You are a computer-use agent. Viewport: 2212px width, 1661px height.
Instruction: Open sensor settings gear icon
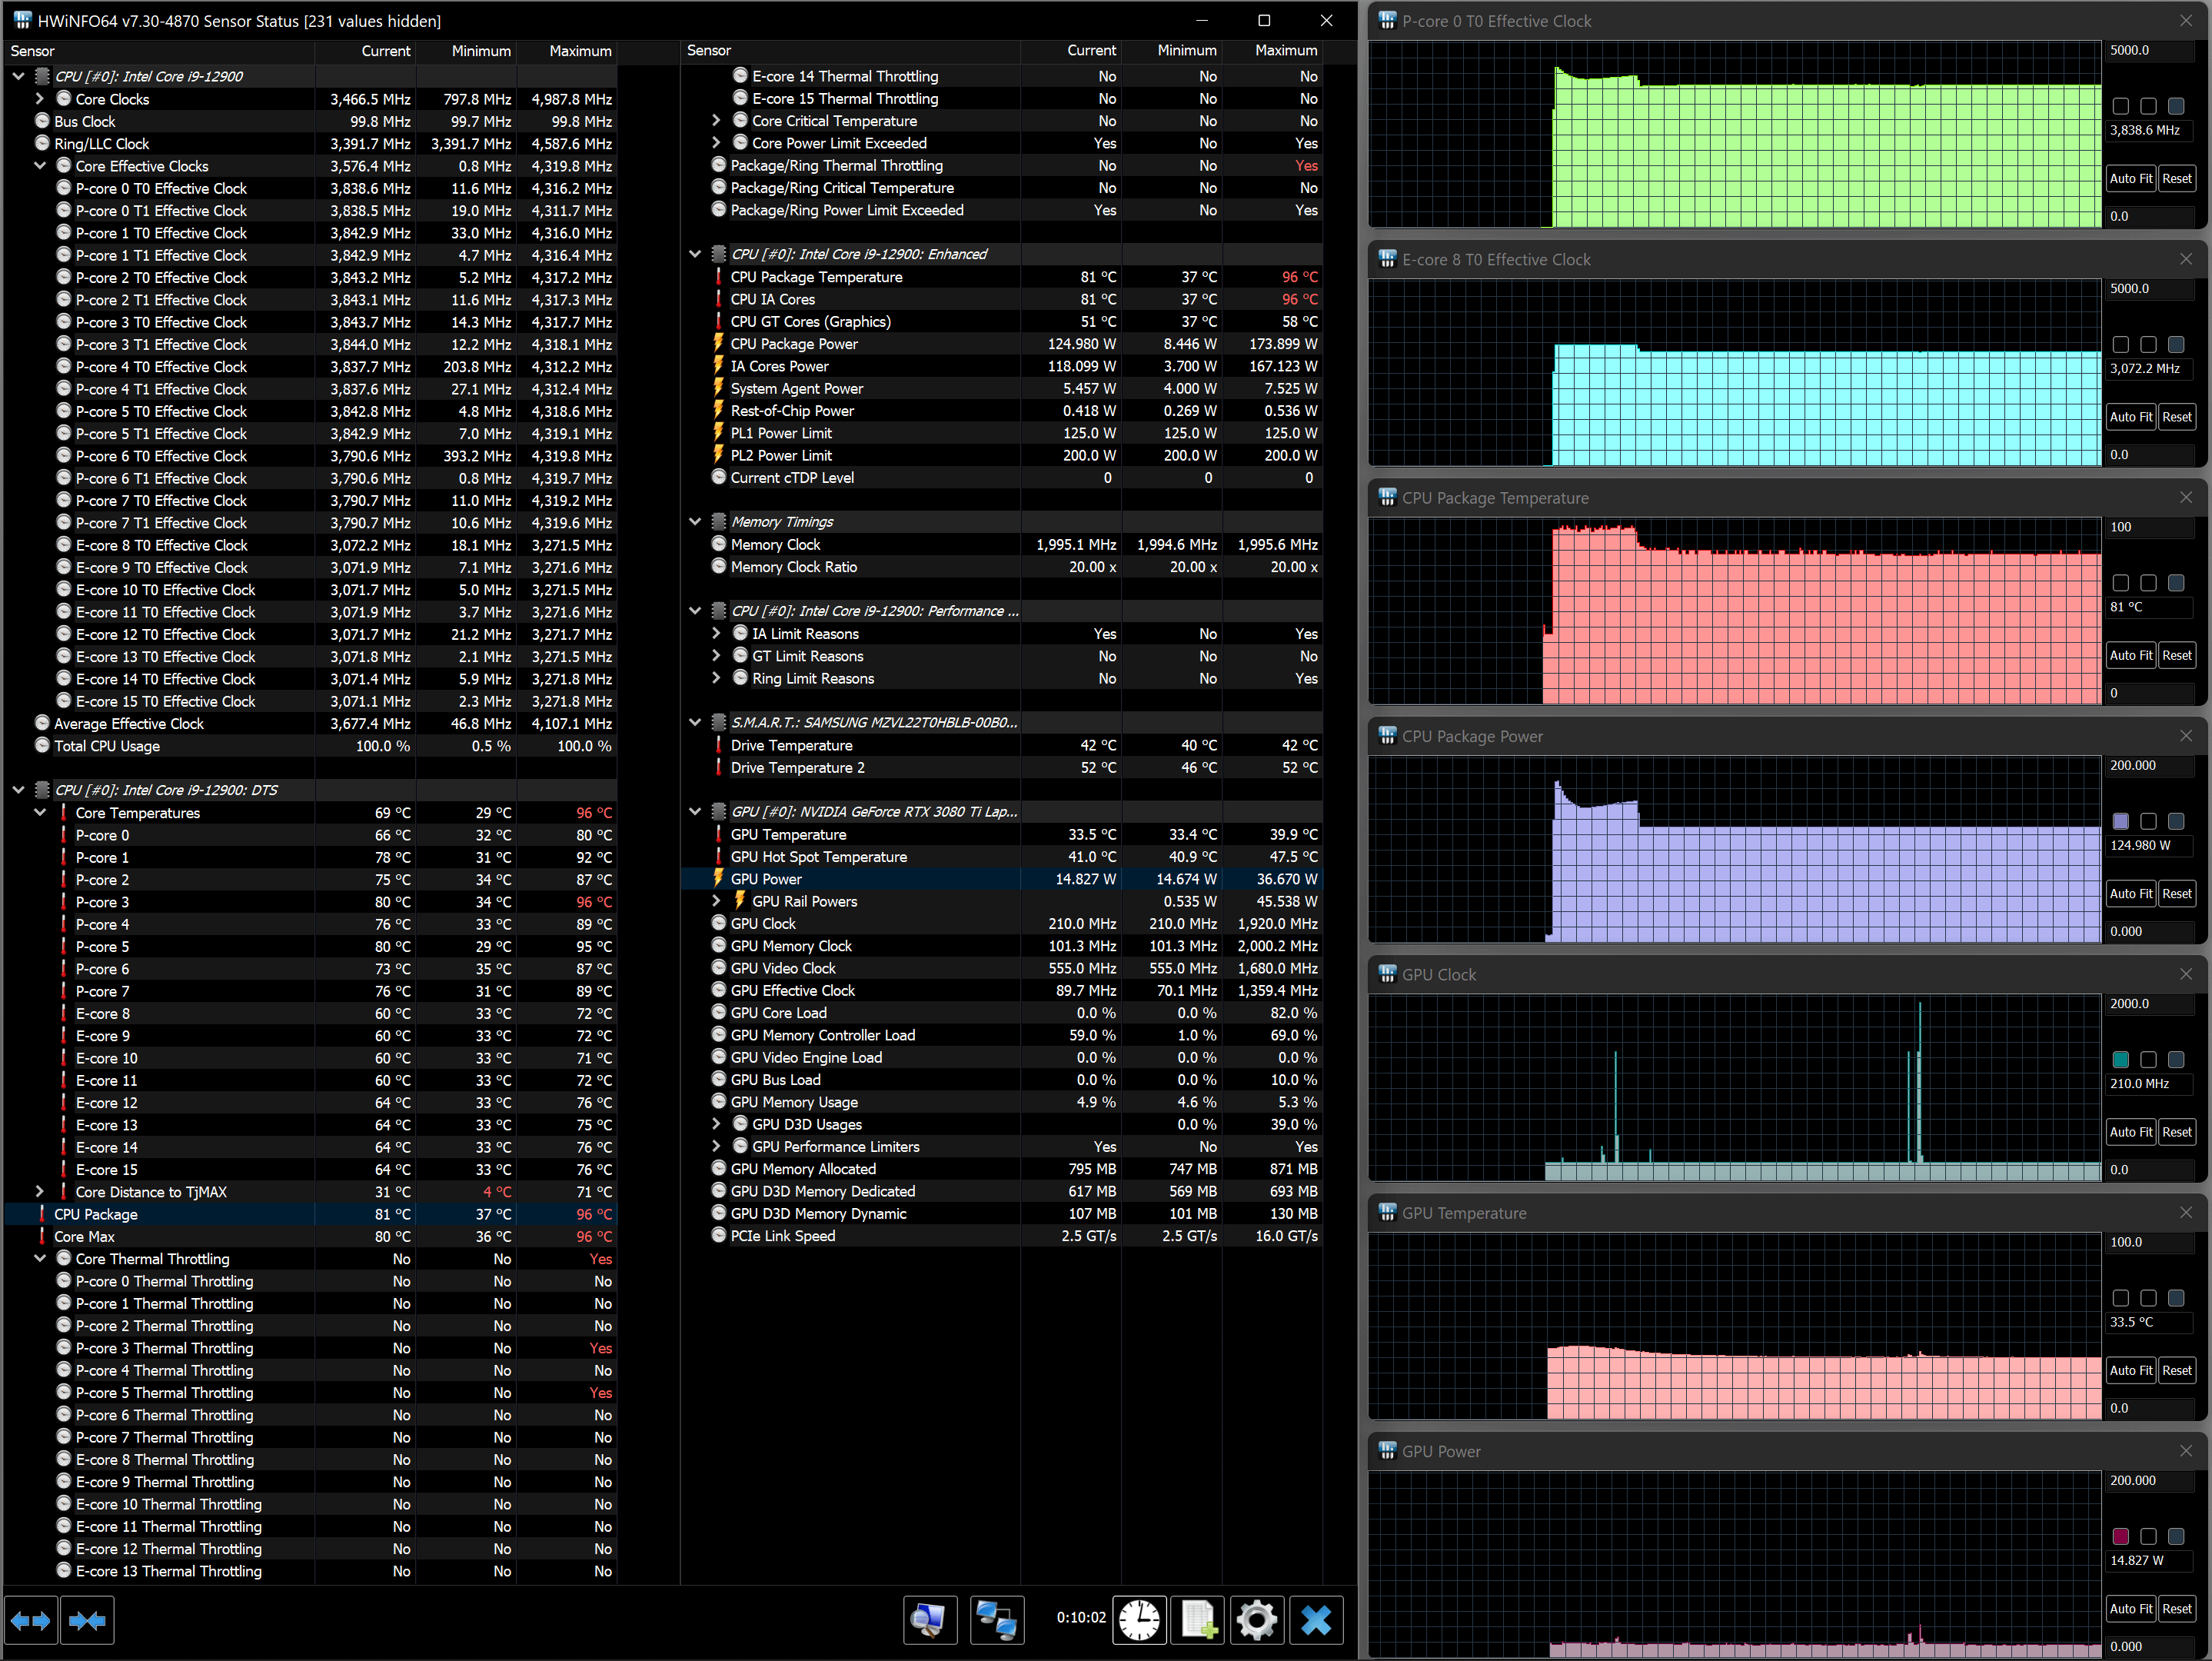pos(1256,1620)
